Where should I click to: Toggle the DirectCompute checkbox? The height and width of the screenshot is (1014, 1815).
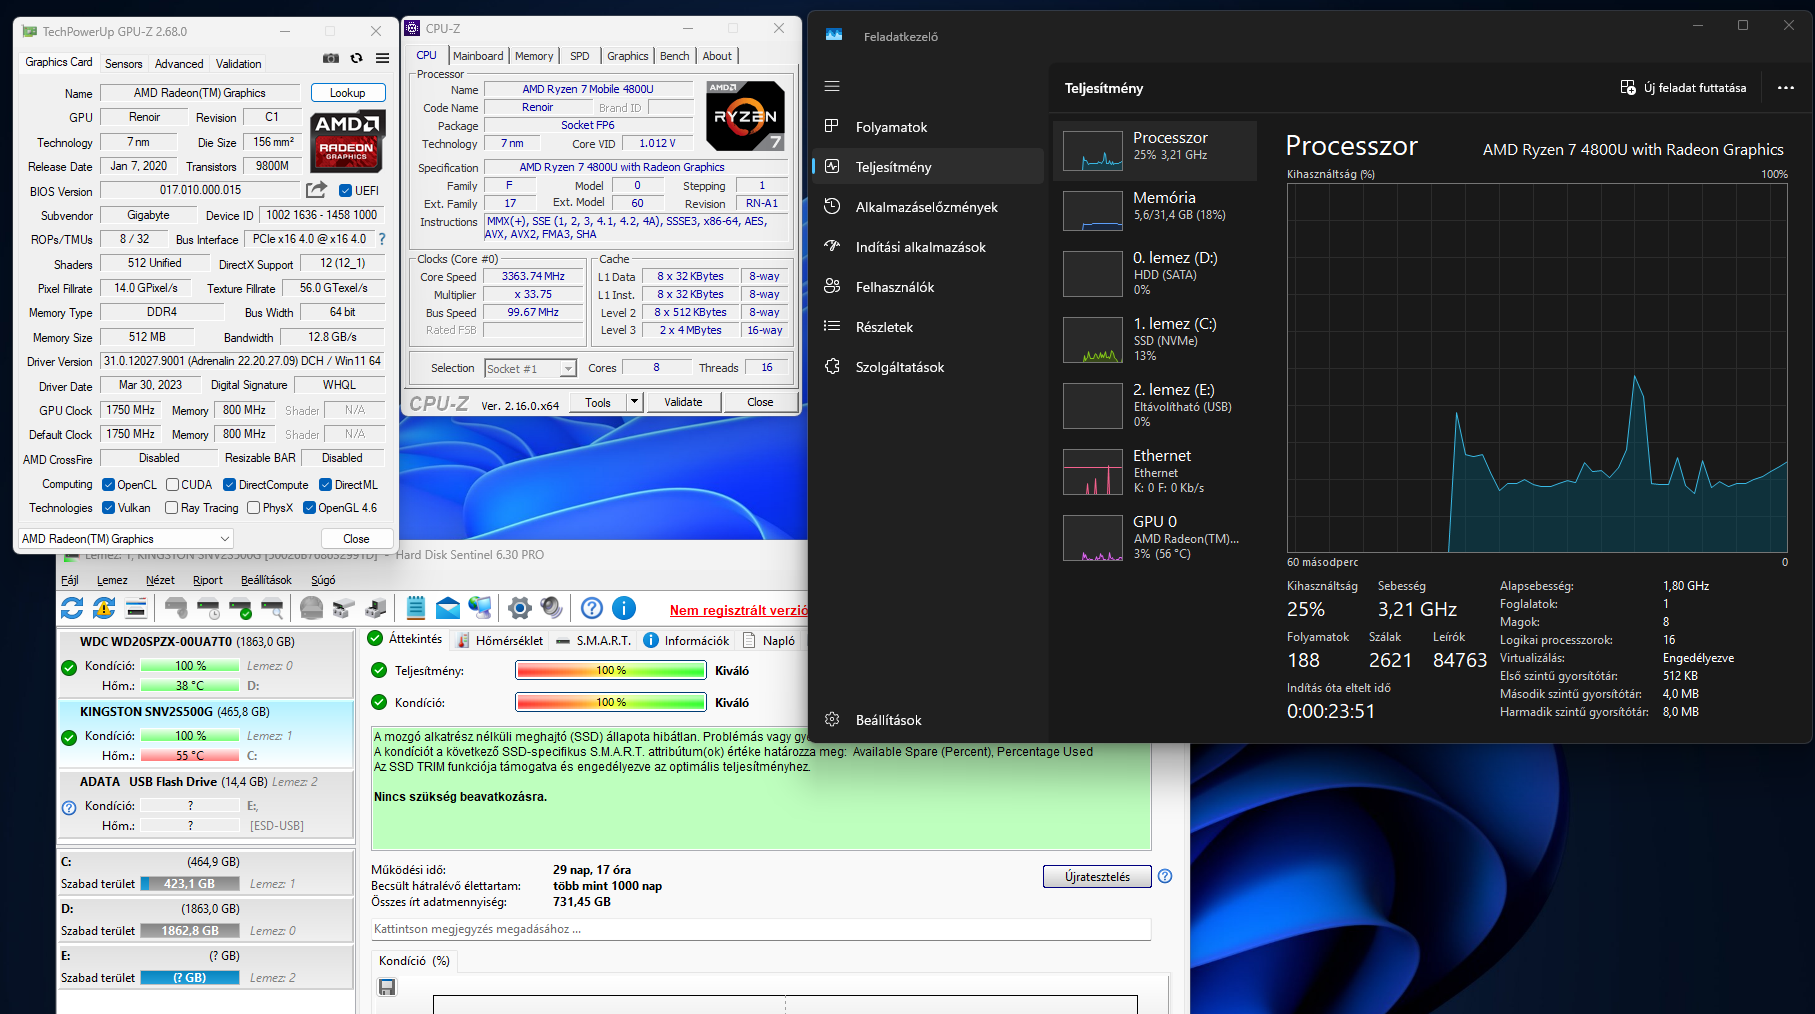click(x=229, y=485)
